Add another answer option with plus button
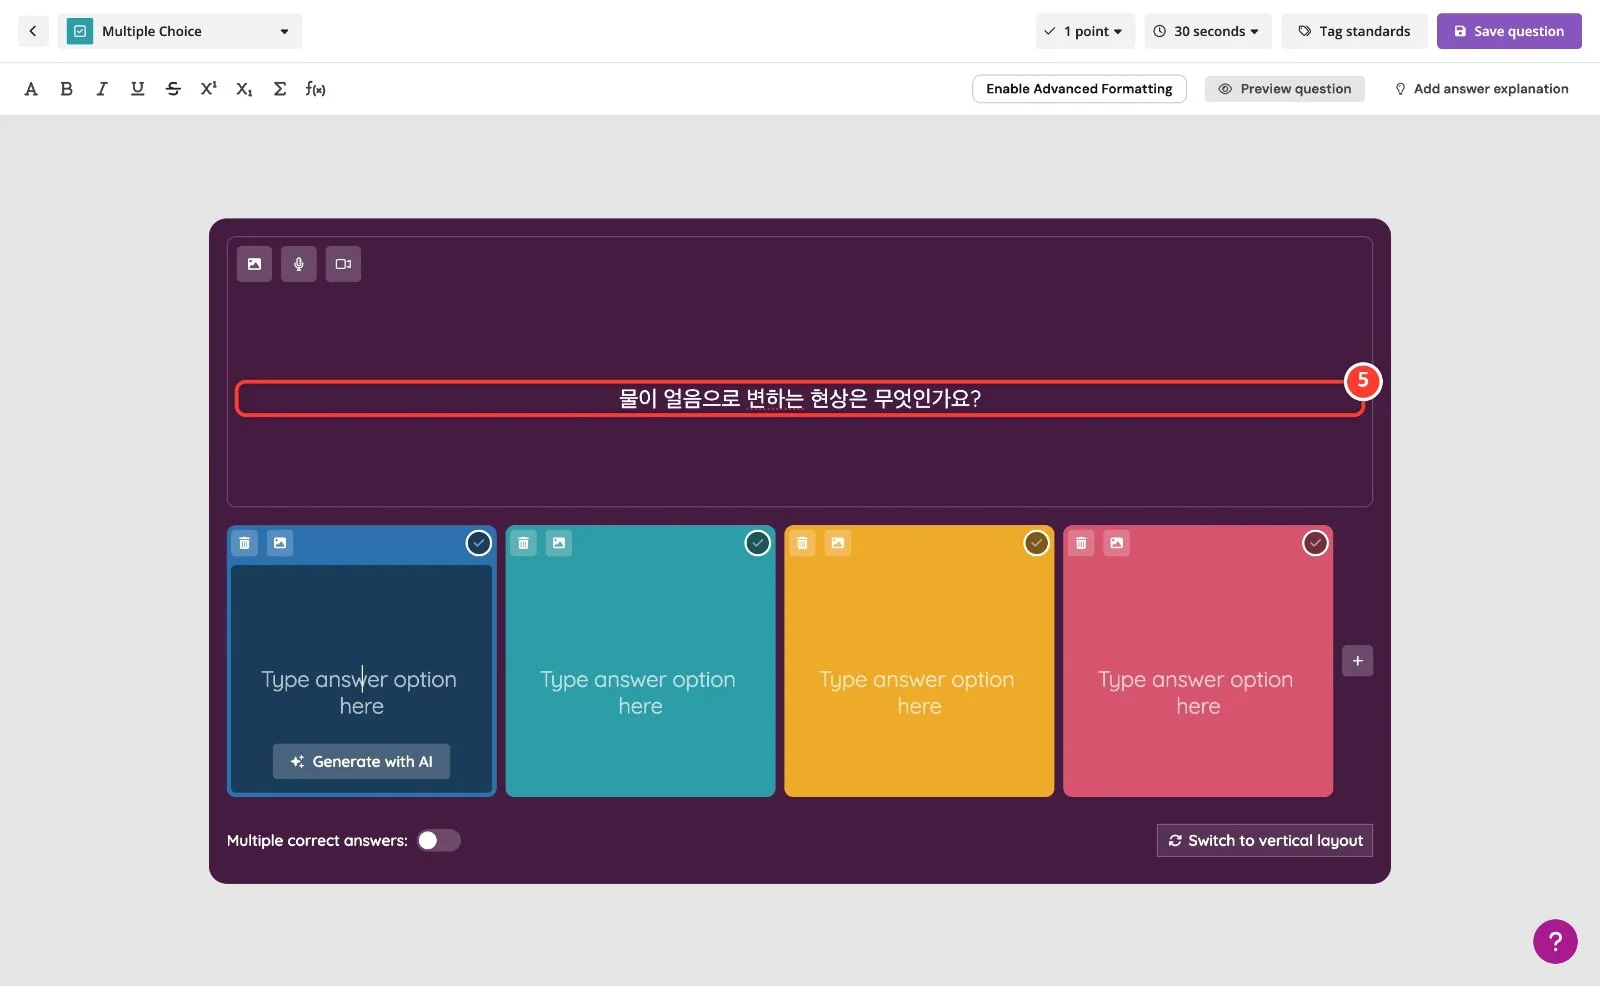The image size is (1600, 986). [x=1357, y=661]
